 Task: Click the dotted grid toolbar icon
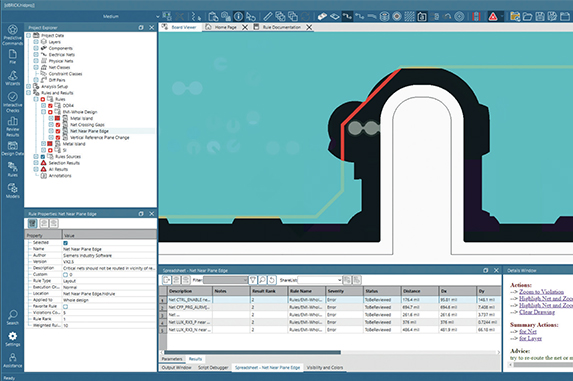click(x=409, y=16)
